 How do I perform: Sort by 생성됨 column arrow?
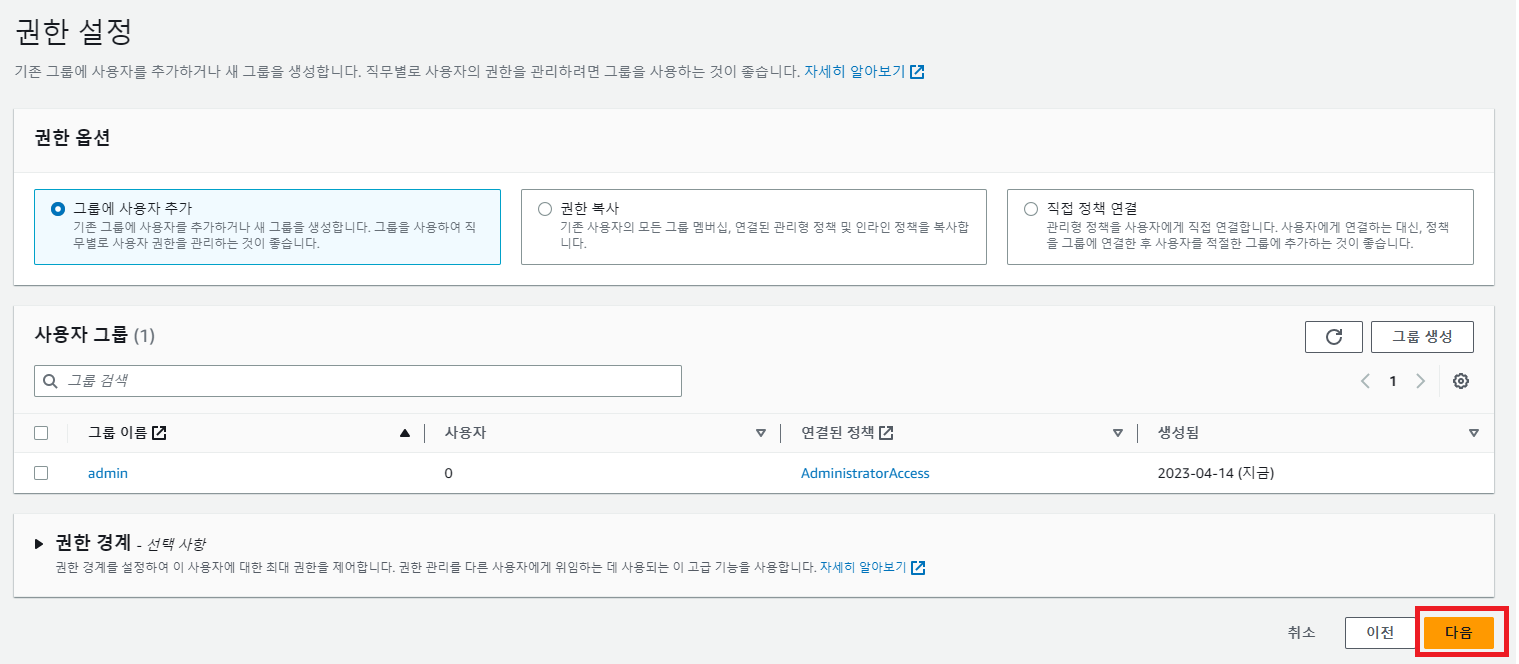click(x=1474, y=433)
